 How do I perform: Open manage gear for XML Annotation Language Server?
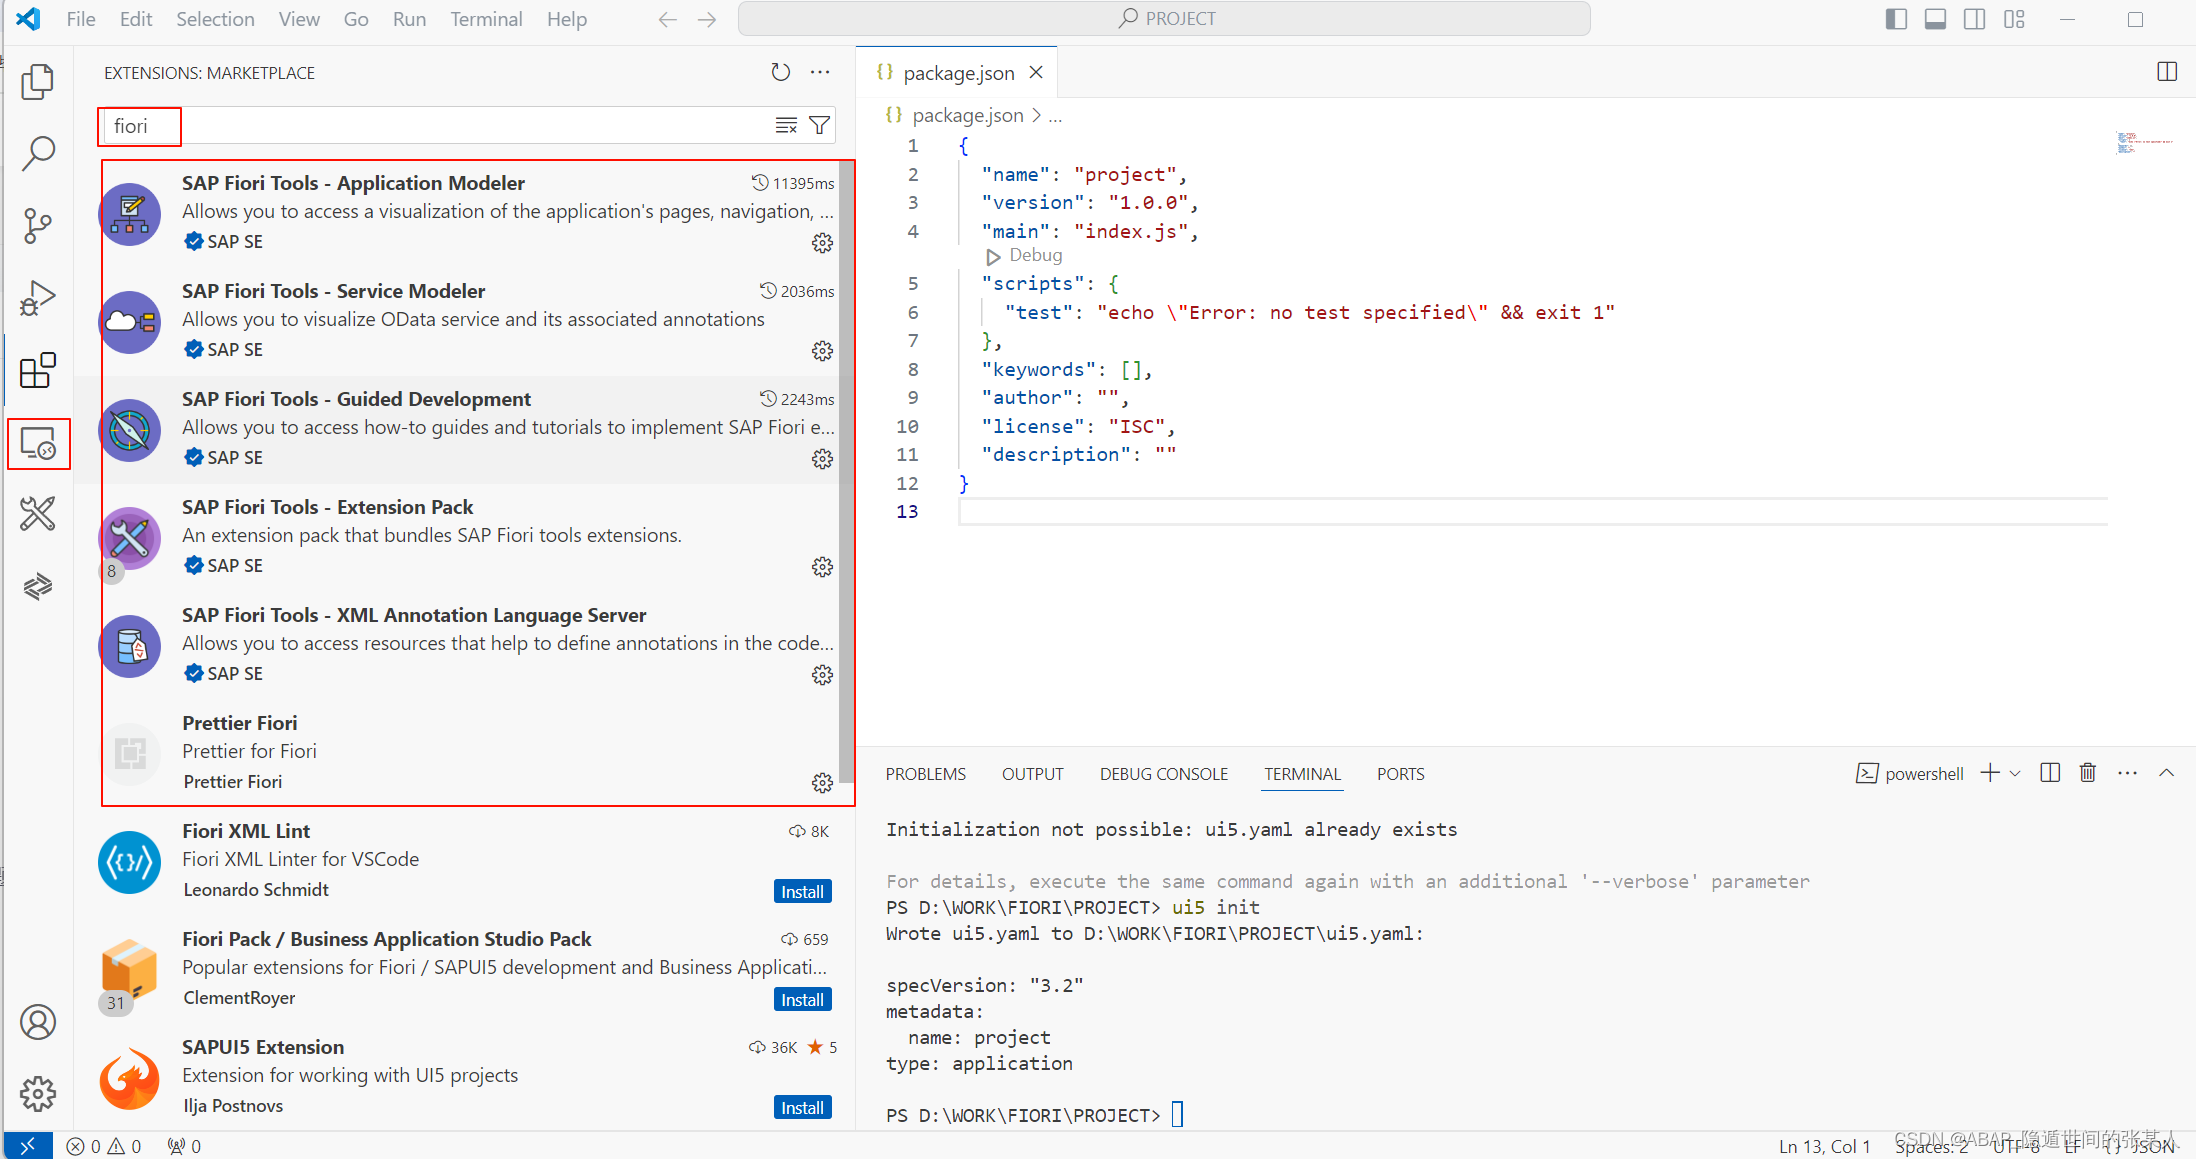point(822,675)
